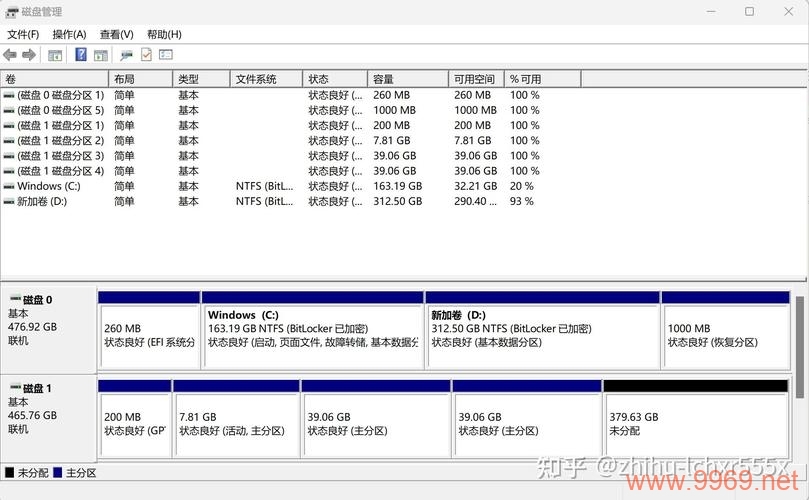This screenshot has width=809, height=500.
Task: Click the blue 主分区 legend color swatch
Action: coord(57,472)
